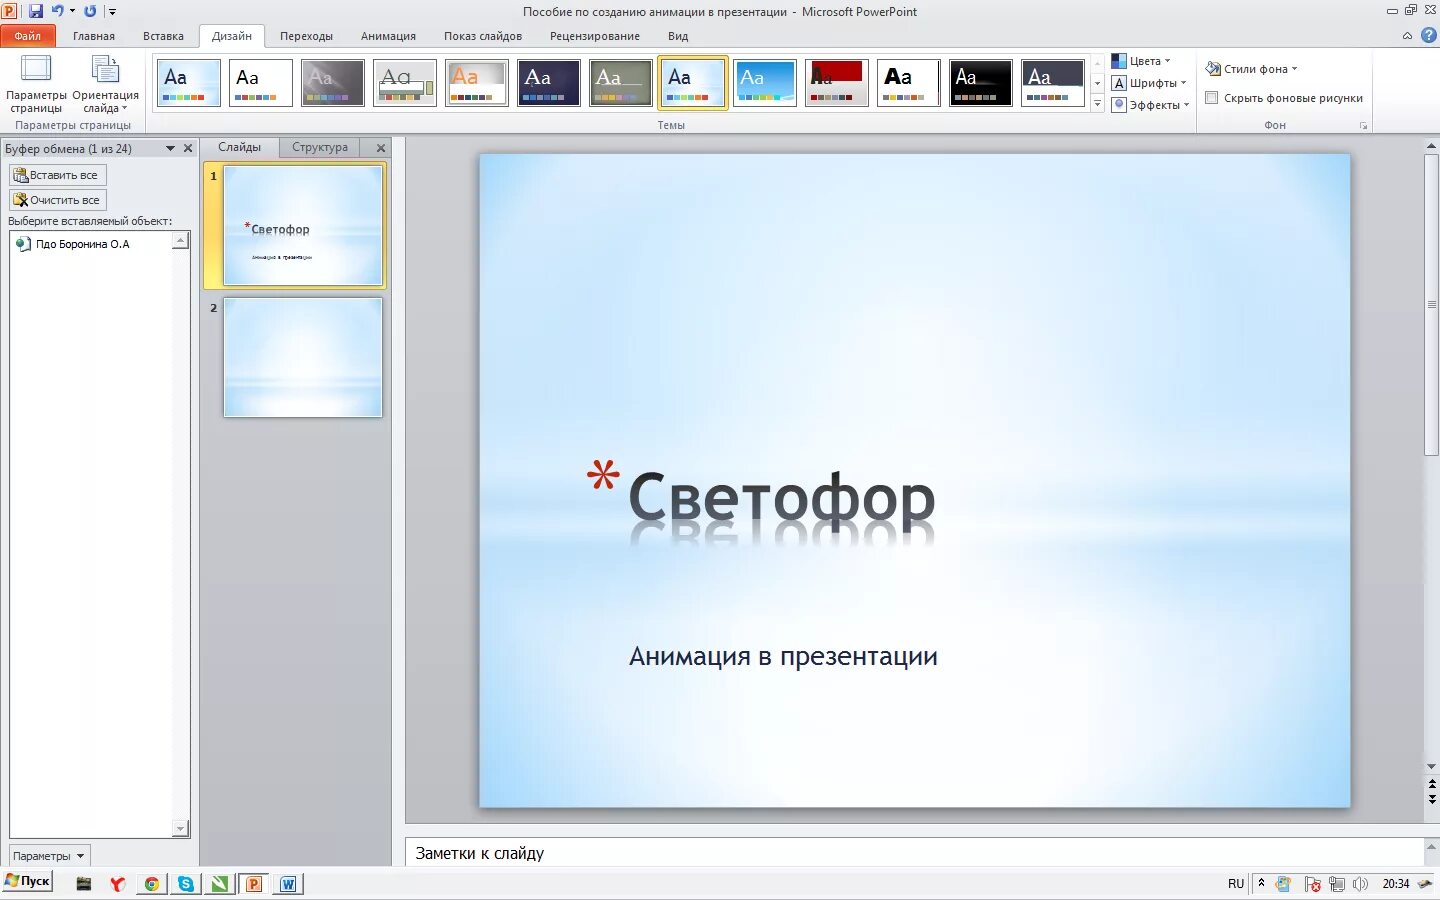Check Скрыть фоновые рисунки checkbox
Viewport: 1440px width, 900px height.
1212,98
